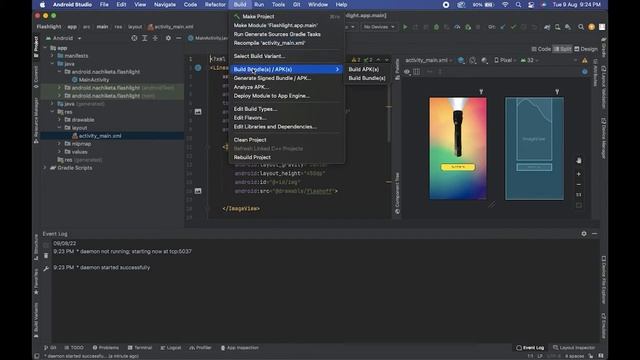Click the wrench icon in Event Log

46,268
